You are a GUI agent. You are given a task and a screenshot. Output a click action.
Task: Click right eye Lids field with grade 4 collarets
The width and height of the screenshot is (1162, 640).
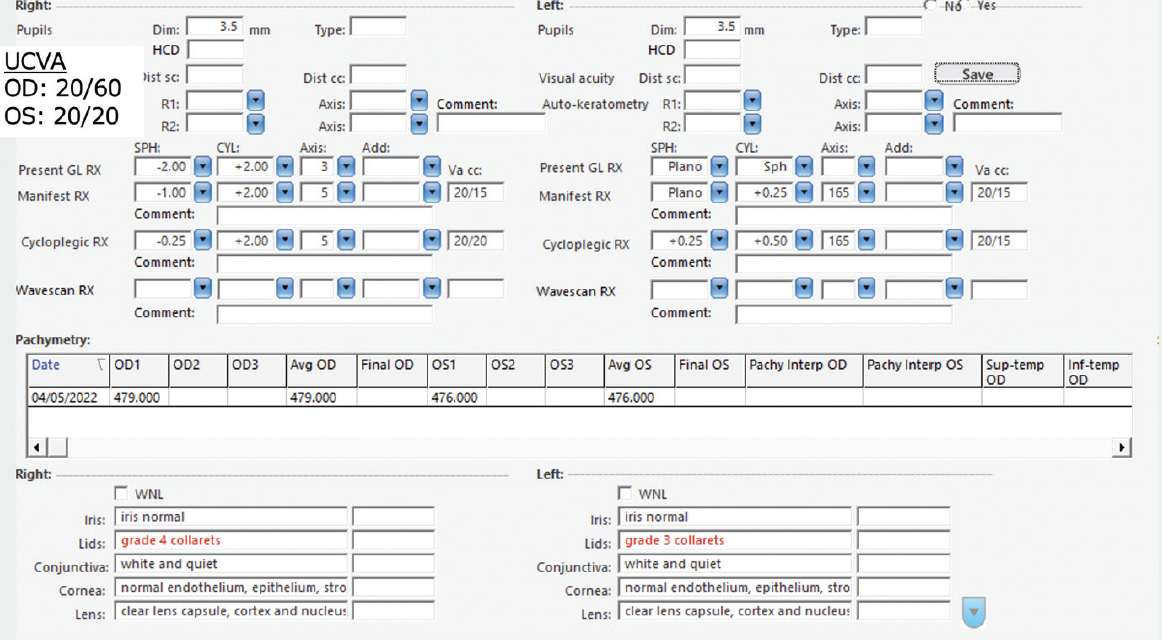[x=231, y=541]
